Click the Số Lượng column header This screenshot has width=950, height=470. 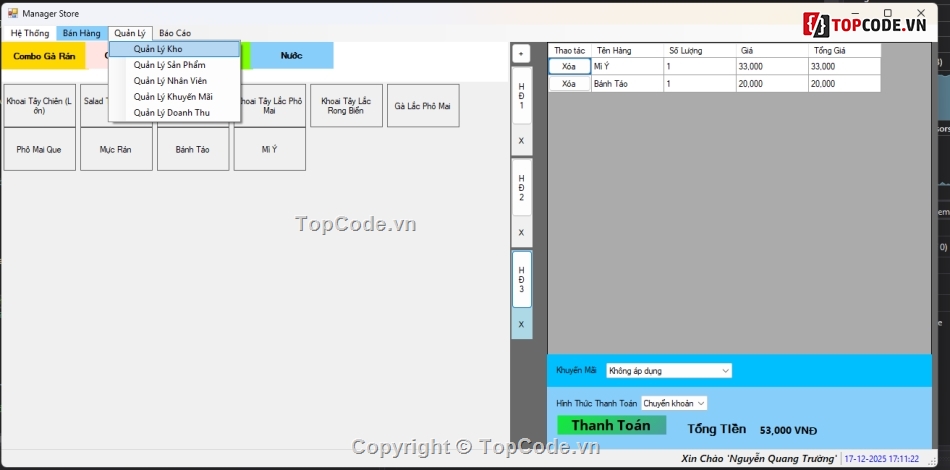click(700, 51)
